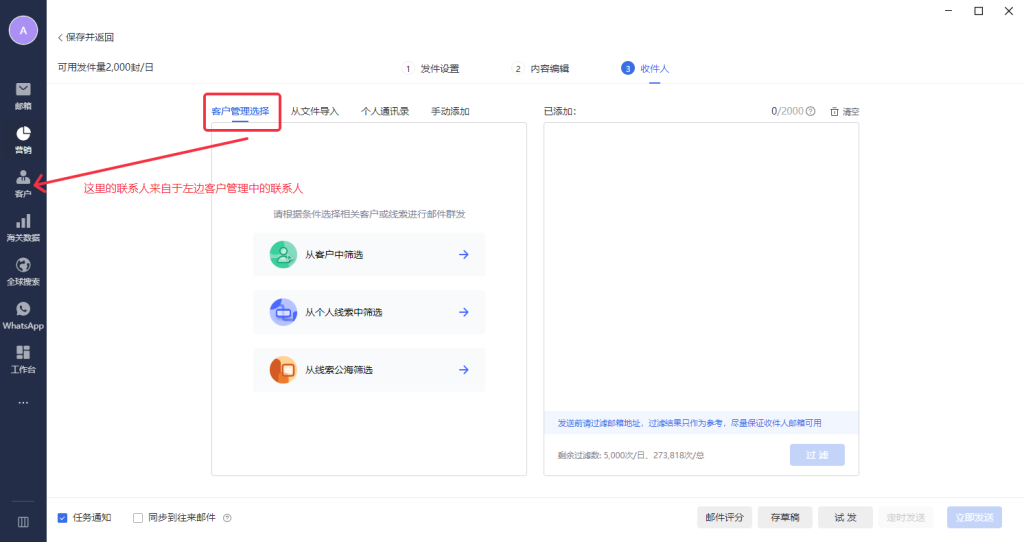Enable 同步到往来邮件 checkbox

point(138,518)
